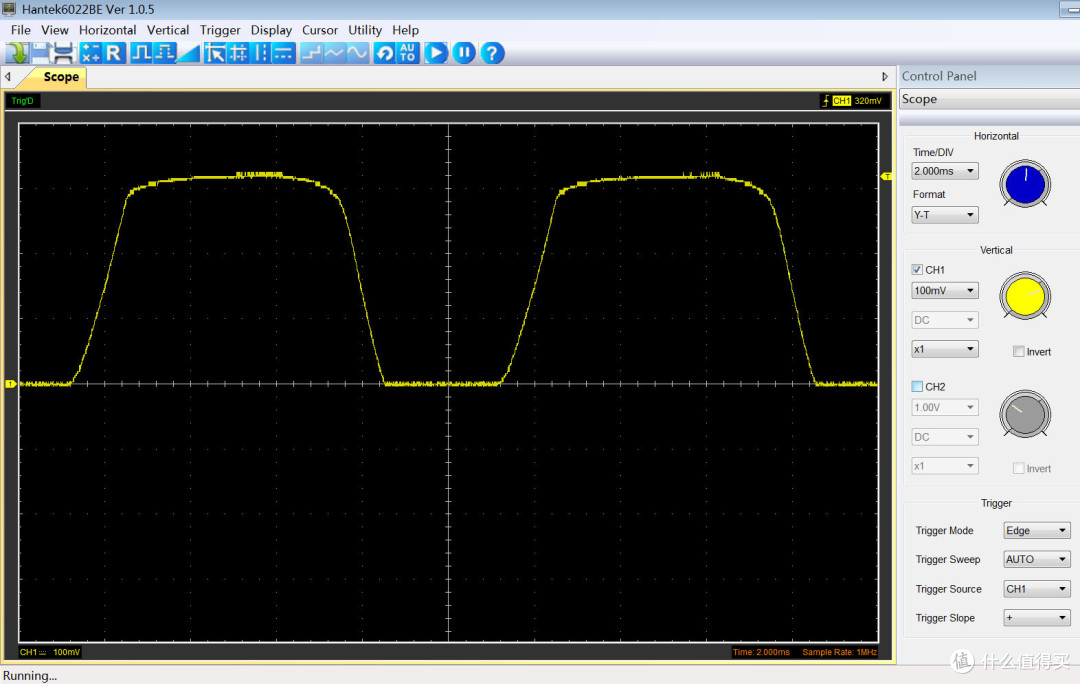Click the left tab scroll arrow

[8, 77]
